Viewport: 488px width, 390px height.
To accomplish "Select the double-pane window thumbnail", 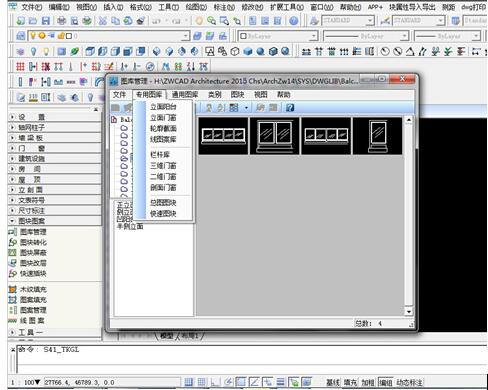I will point(275,136).
